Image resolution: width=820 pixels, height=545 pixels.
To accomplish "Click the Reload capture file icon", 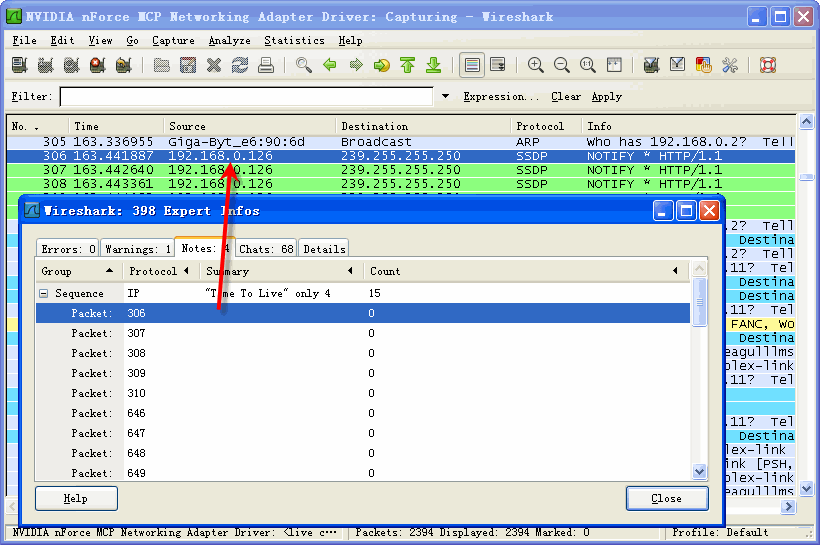I will click(240, 66).
